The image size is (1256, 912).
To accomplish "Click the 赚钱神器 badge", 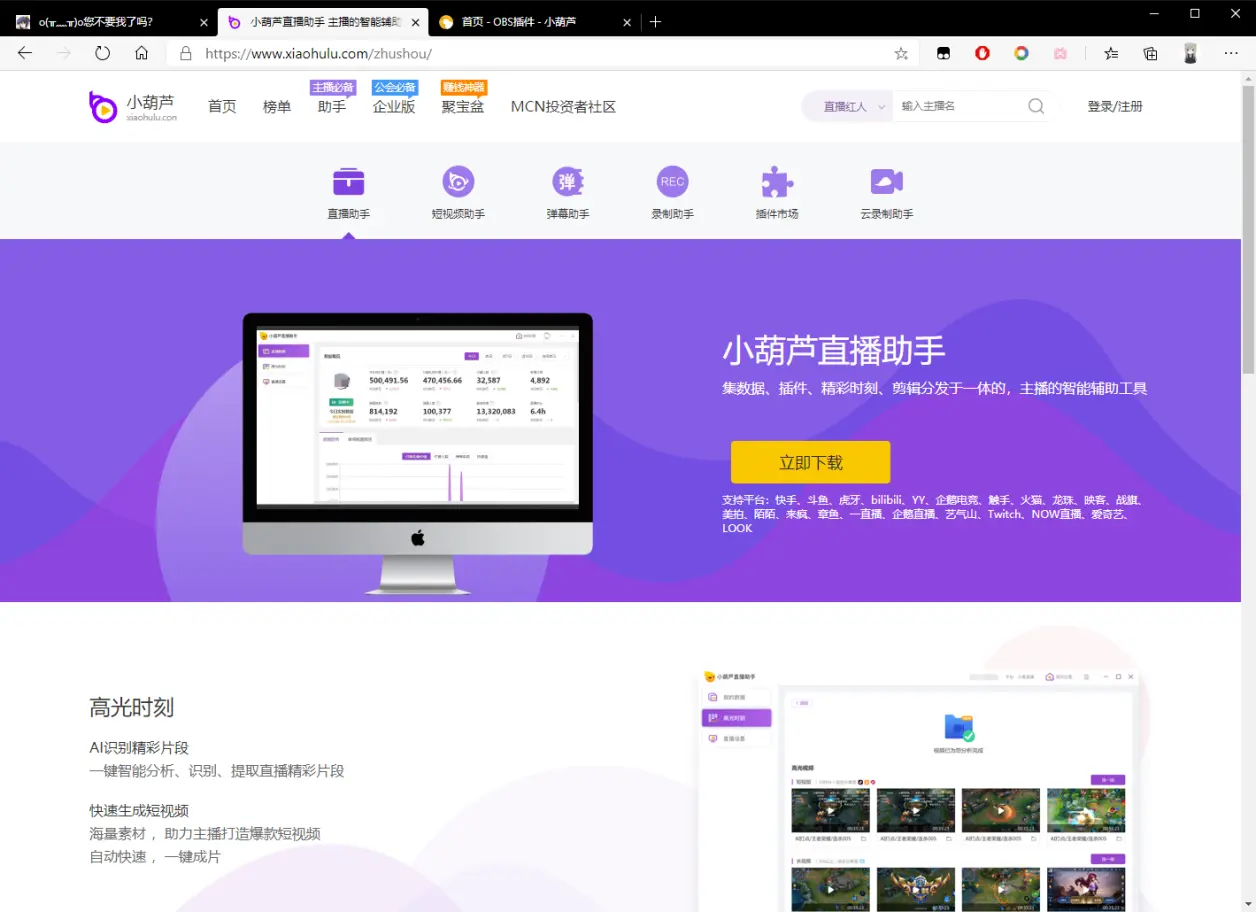I will [x=464, y=87].
